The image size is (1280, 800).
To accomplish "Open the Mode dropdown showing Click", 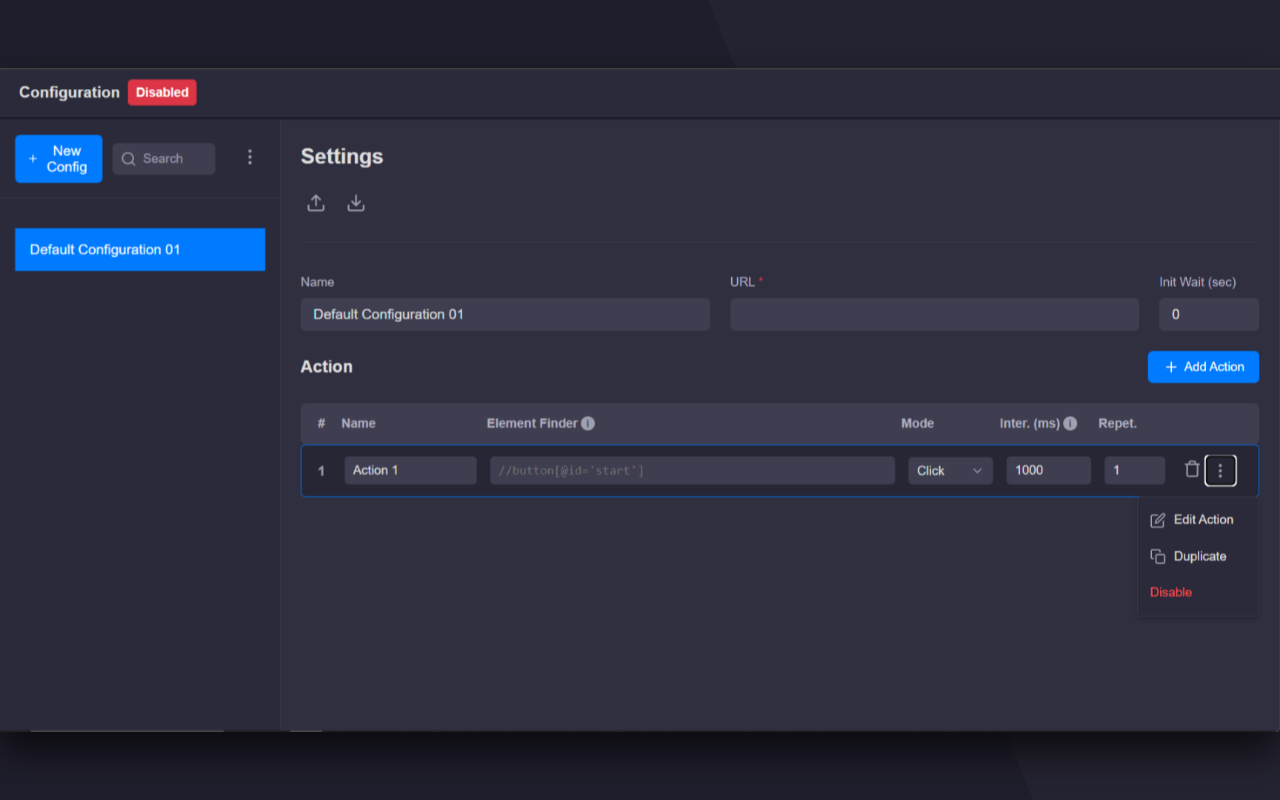I will point(950,470).
